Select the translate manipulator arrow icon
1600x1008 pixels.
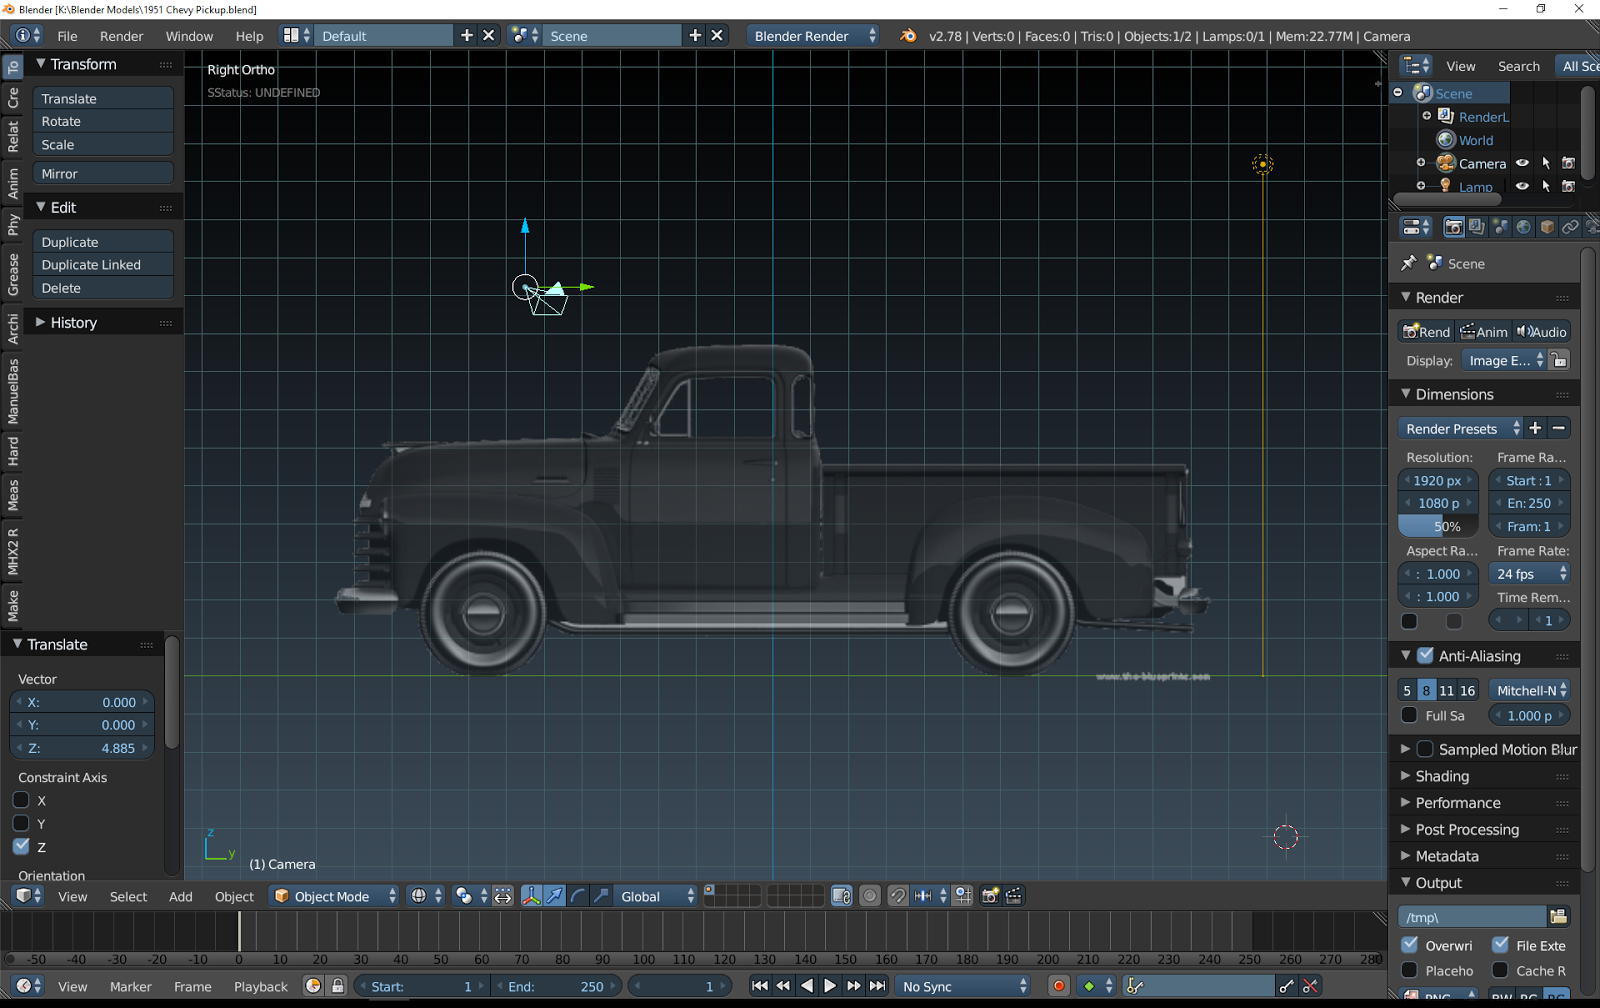pyautogui.click(x=555, y=896)
